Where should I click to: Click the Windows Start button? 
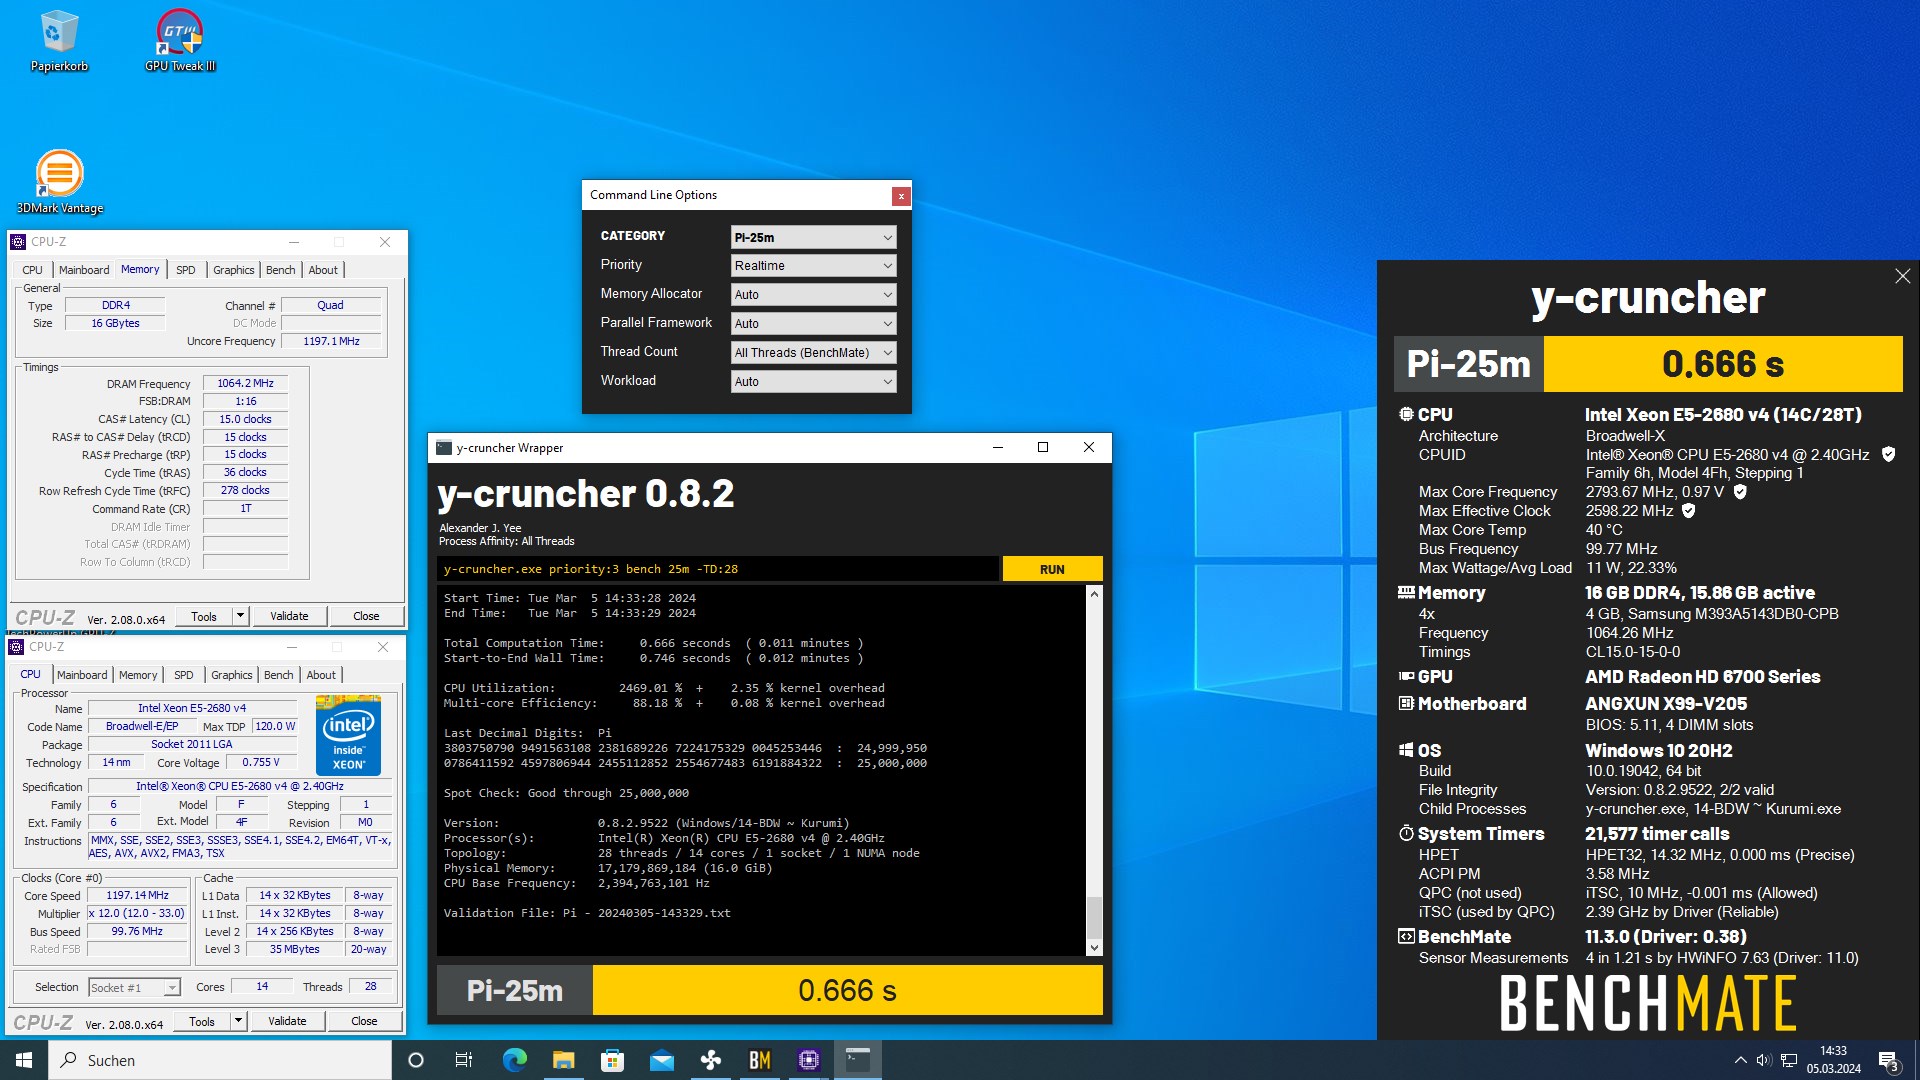click(x=24, y=1060)
